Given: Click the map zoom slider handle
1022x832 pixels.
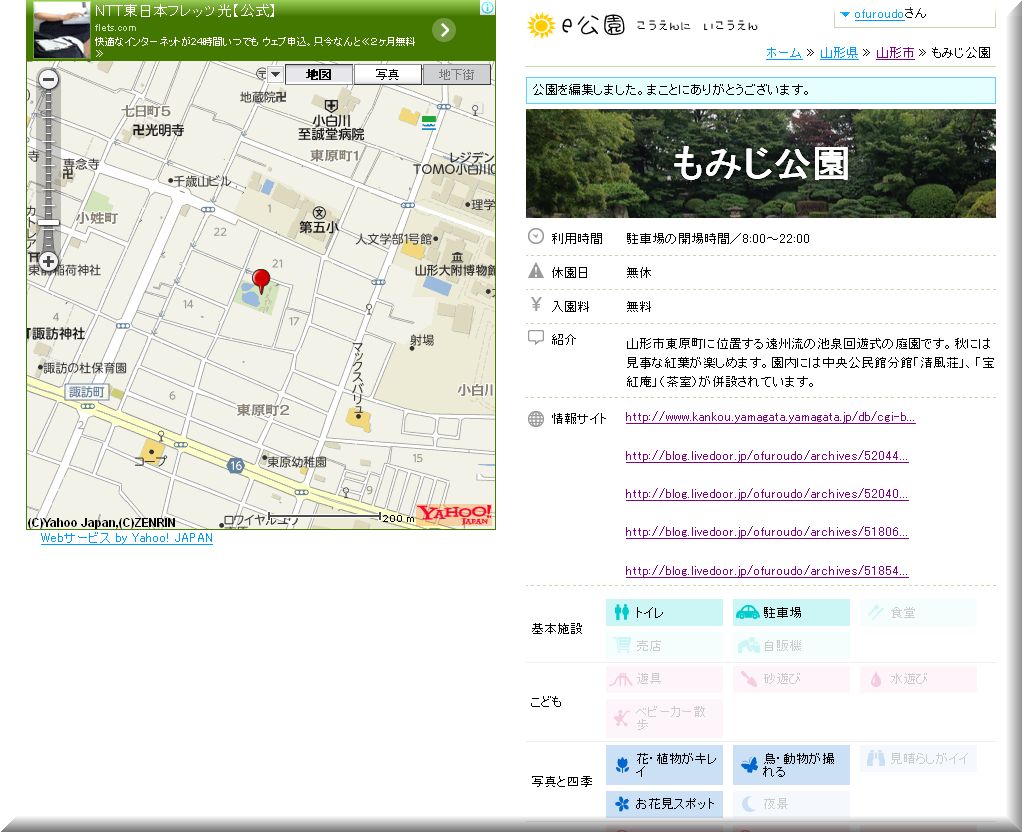Looking at the screenshot, I should [48, 223].
